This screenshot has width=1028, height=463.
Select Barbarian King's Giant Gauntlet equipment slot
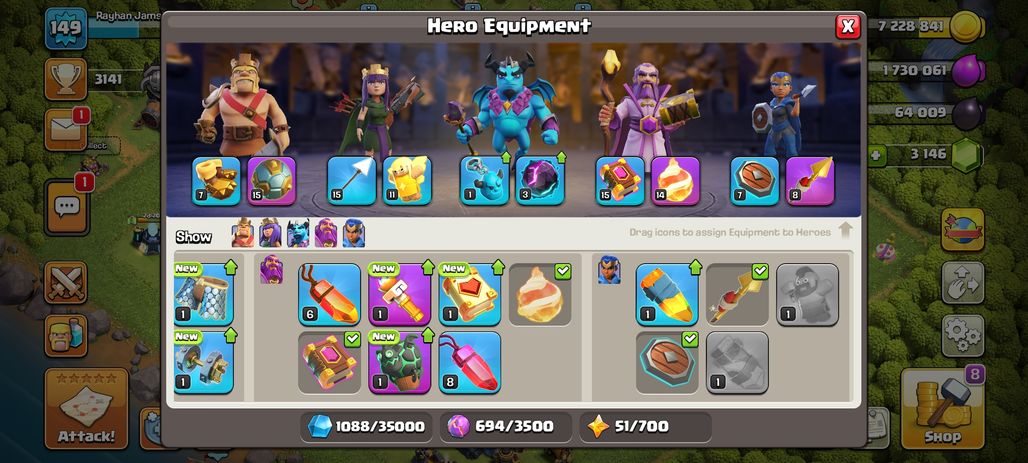coord(216,181)
